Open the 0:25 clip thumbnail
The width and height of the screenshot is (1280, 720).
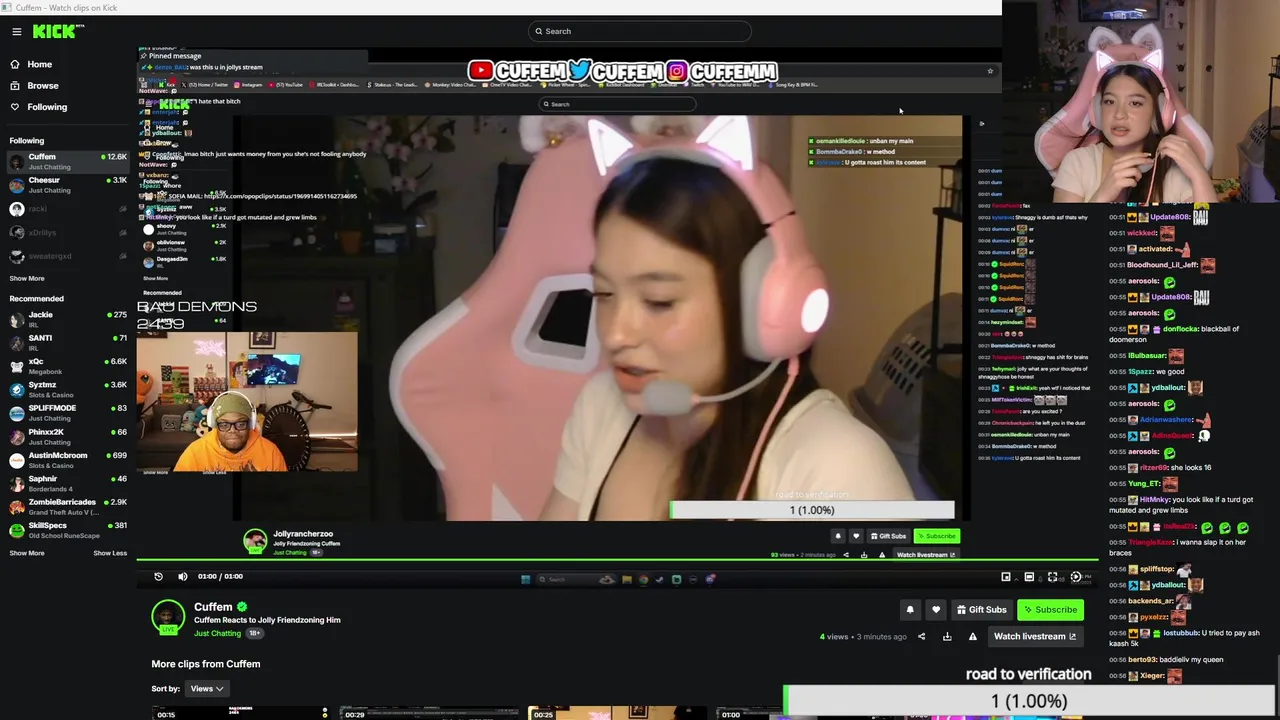click(x=617, y=713)
